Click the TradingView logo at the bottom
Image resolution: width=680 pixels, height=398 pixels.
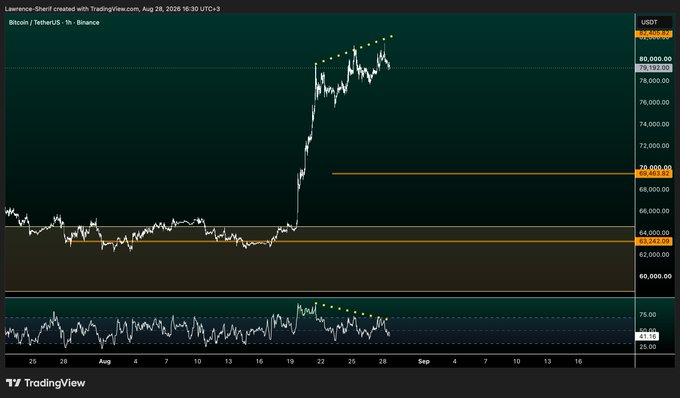46,383
